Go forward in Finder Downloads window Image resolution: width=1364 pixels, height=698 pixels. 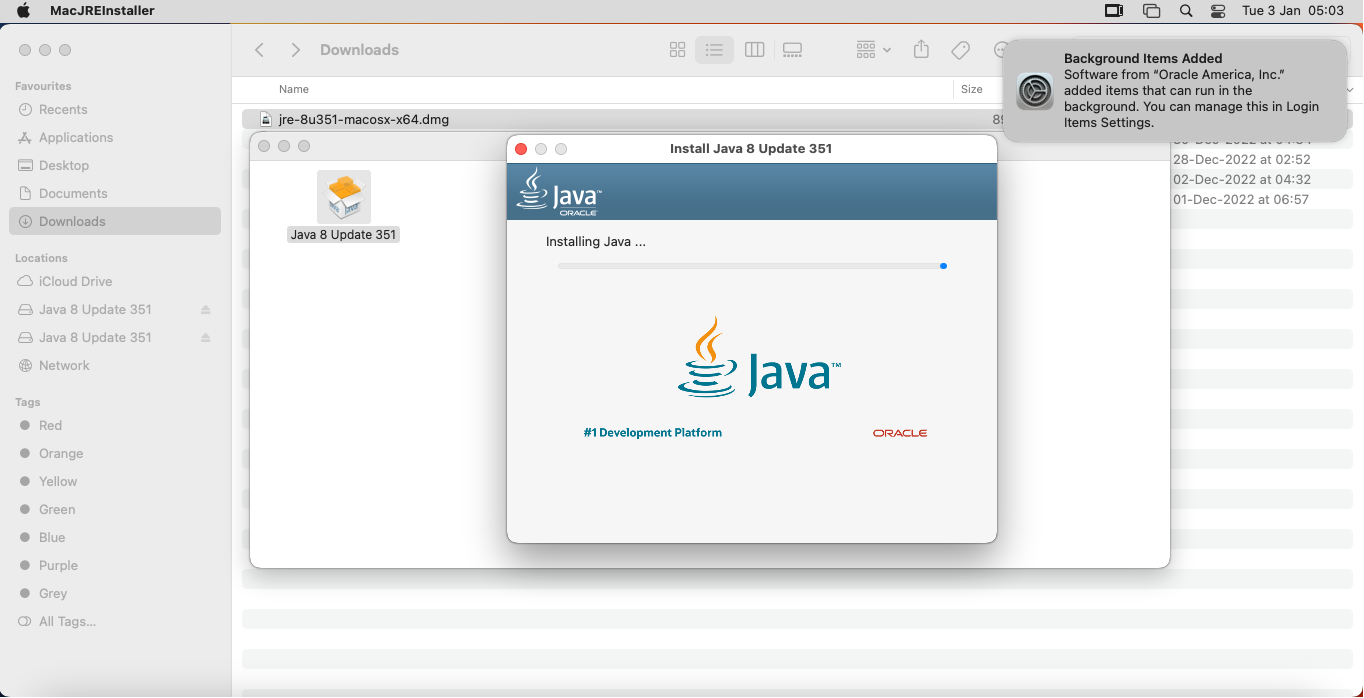(x=295, y=50)
